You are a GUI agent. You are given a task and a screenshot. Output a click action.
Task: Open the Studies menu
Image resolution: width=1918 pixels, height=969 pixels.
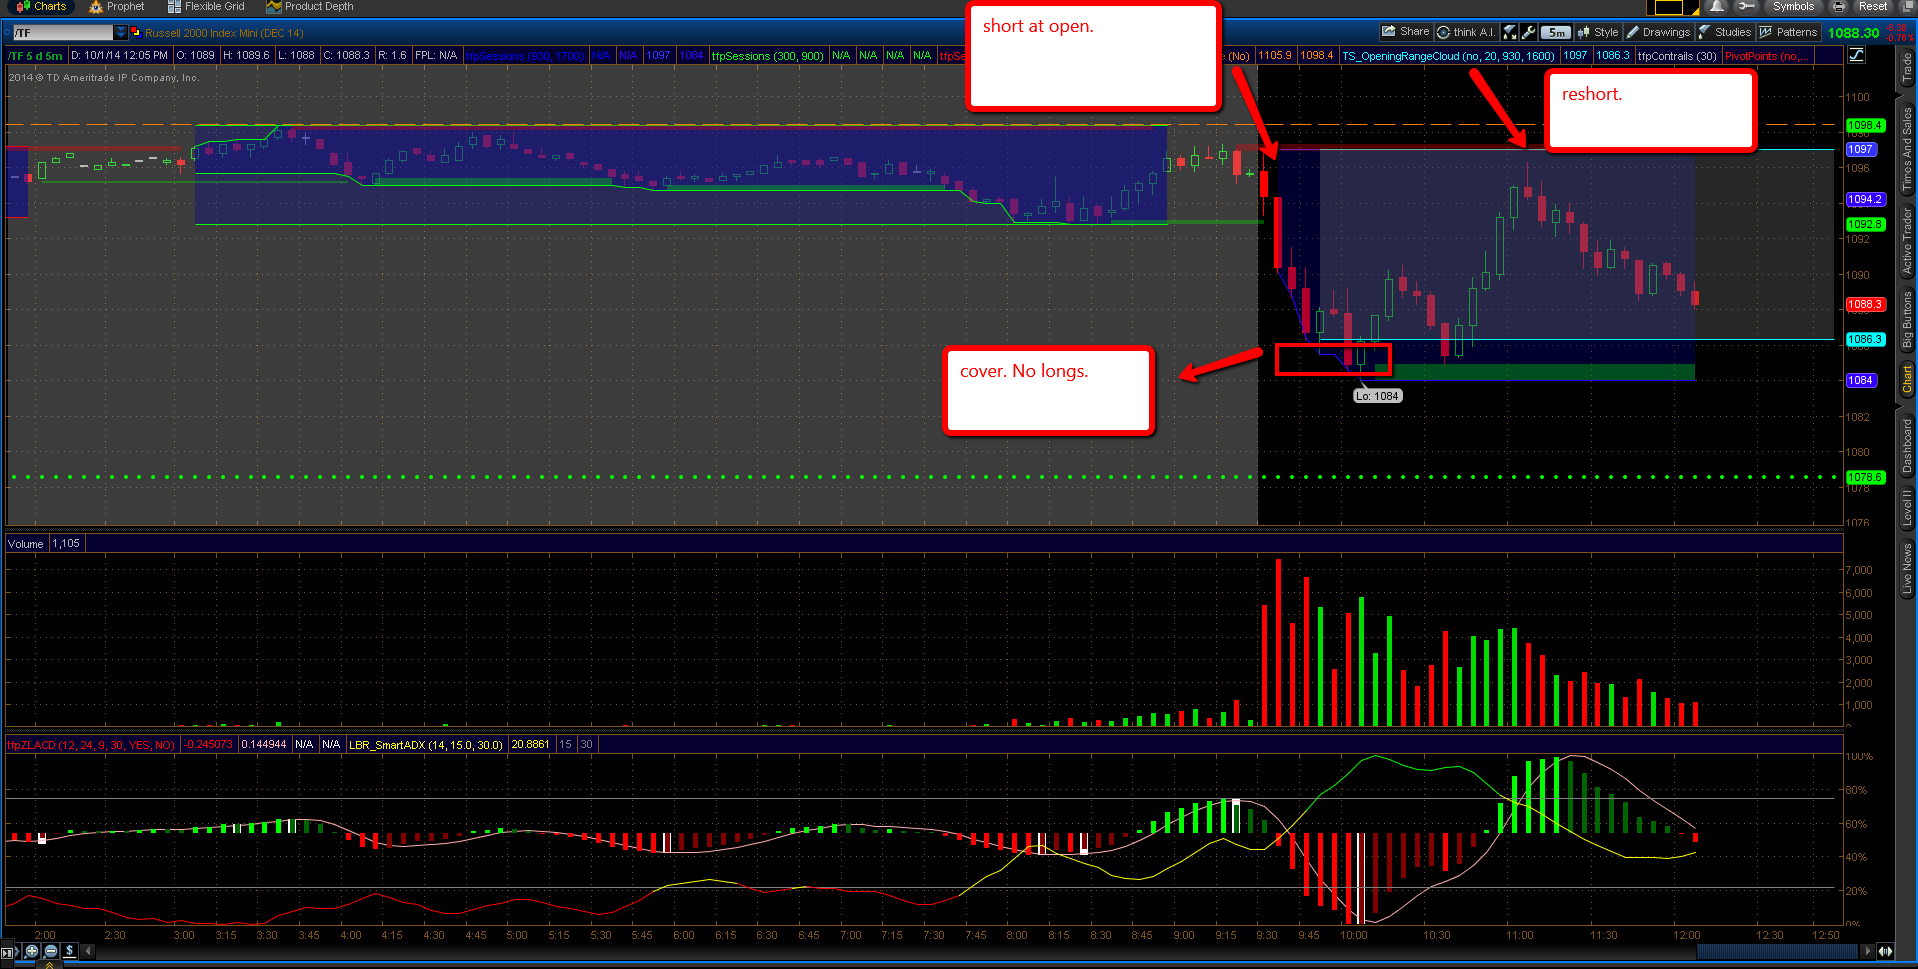point(1725,32)
